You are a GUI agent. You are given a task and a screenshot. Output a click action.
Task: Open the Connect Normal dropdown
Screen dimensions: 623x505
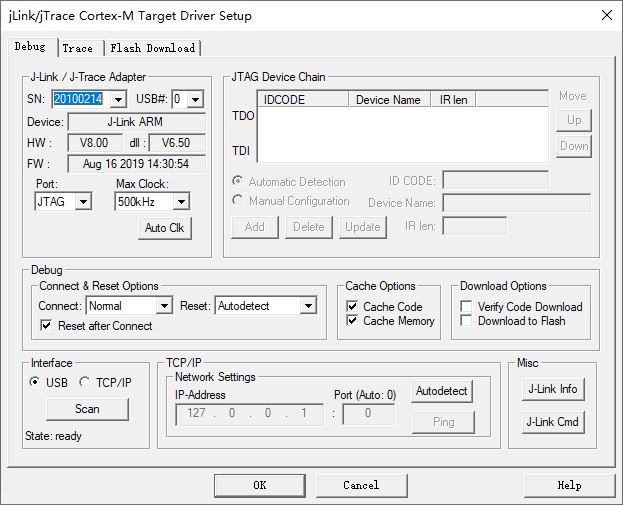click(164, 306)
